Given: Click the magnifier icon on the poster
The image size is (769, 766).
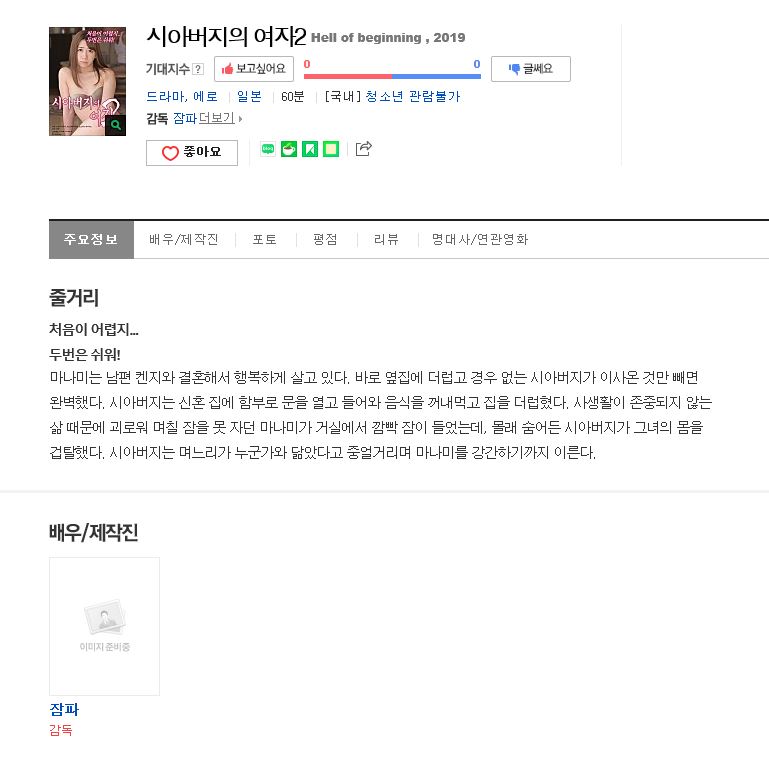Looking at the screenshot, I should (x=116, y=125).
